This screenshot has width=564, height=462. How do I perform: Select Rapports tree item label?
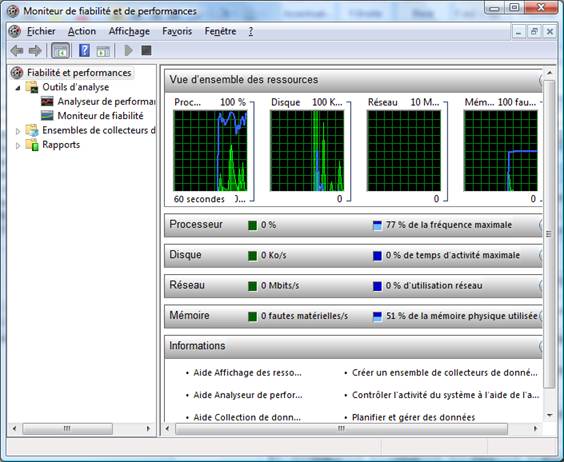click(61, 145)
